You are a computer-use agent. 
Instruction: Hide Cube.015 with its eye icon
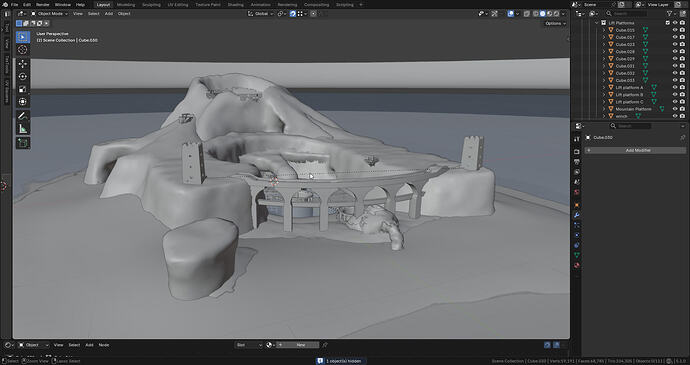point(675,30)
